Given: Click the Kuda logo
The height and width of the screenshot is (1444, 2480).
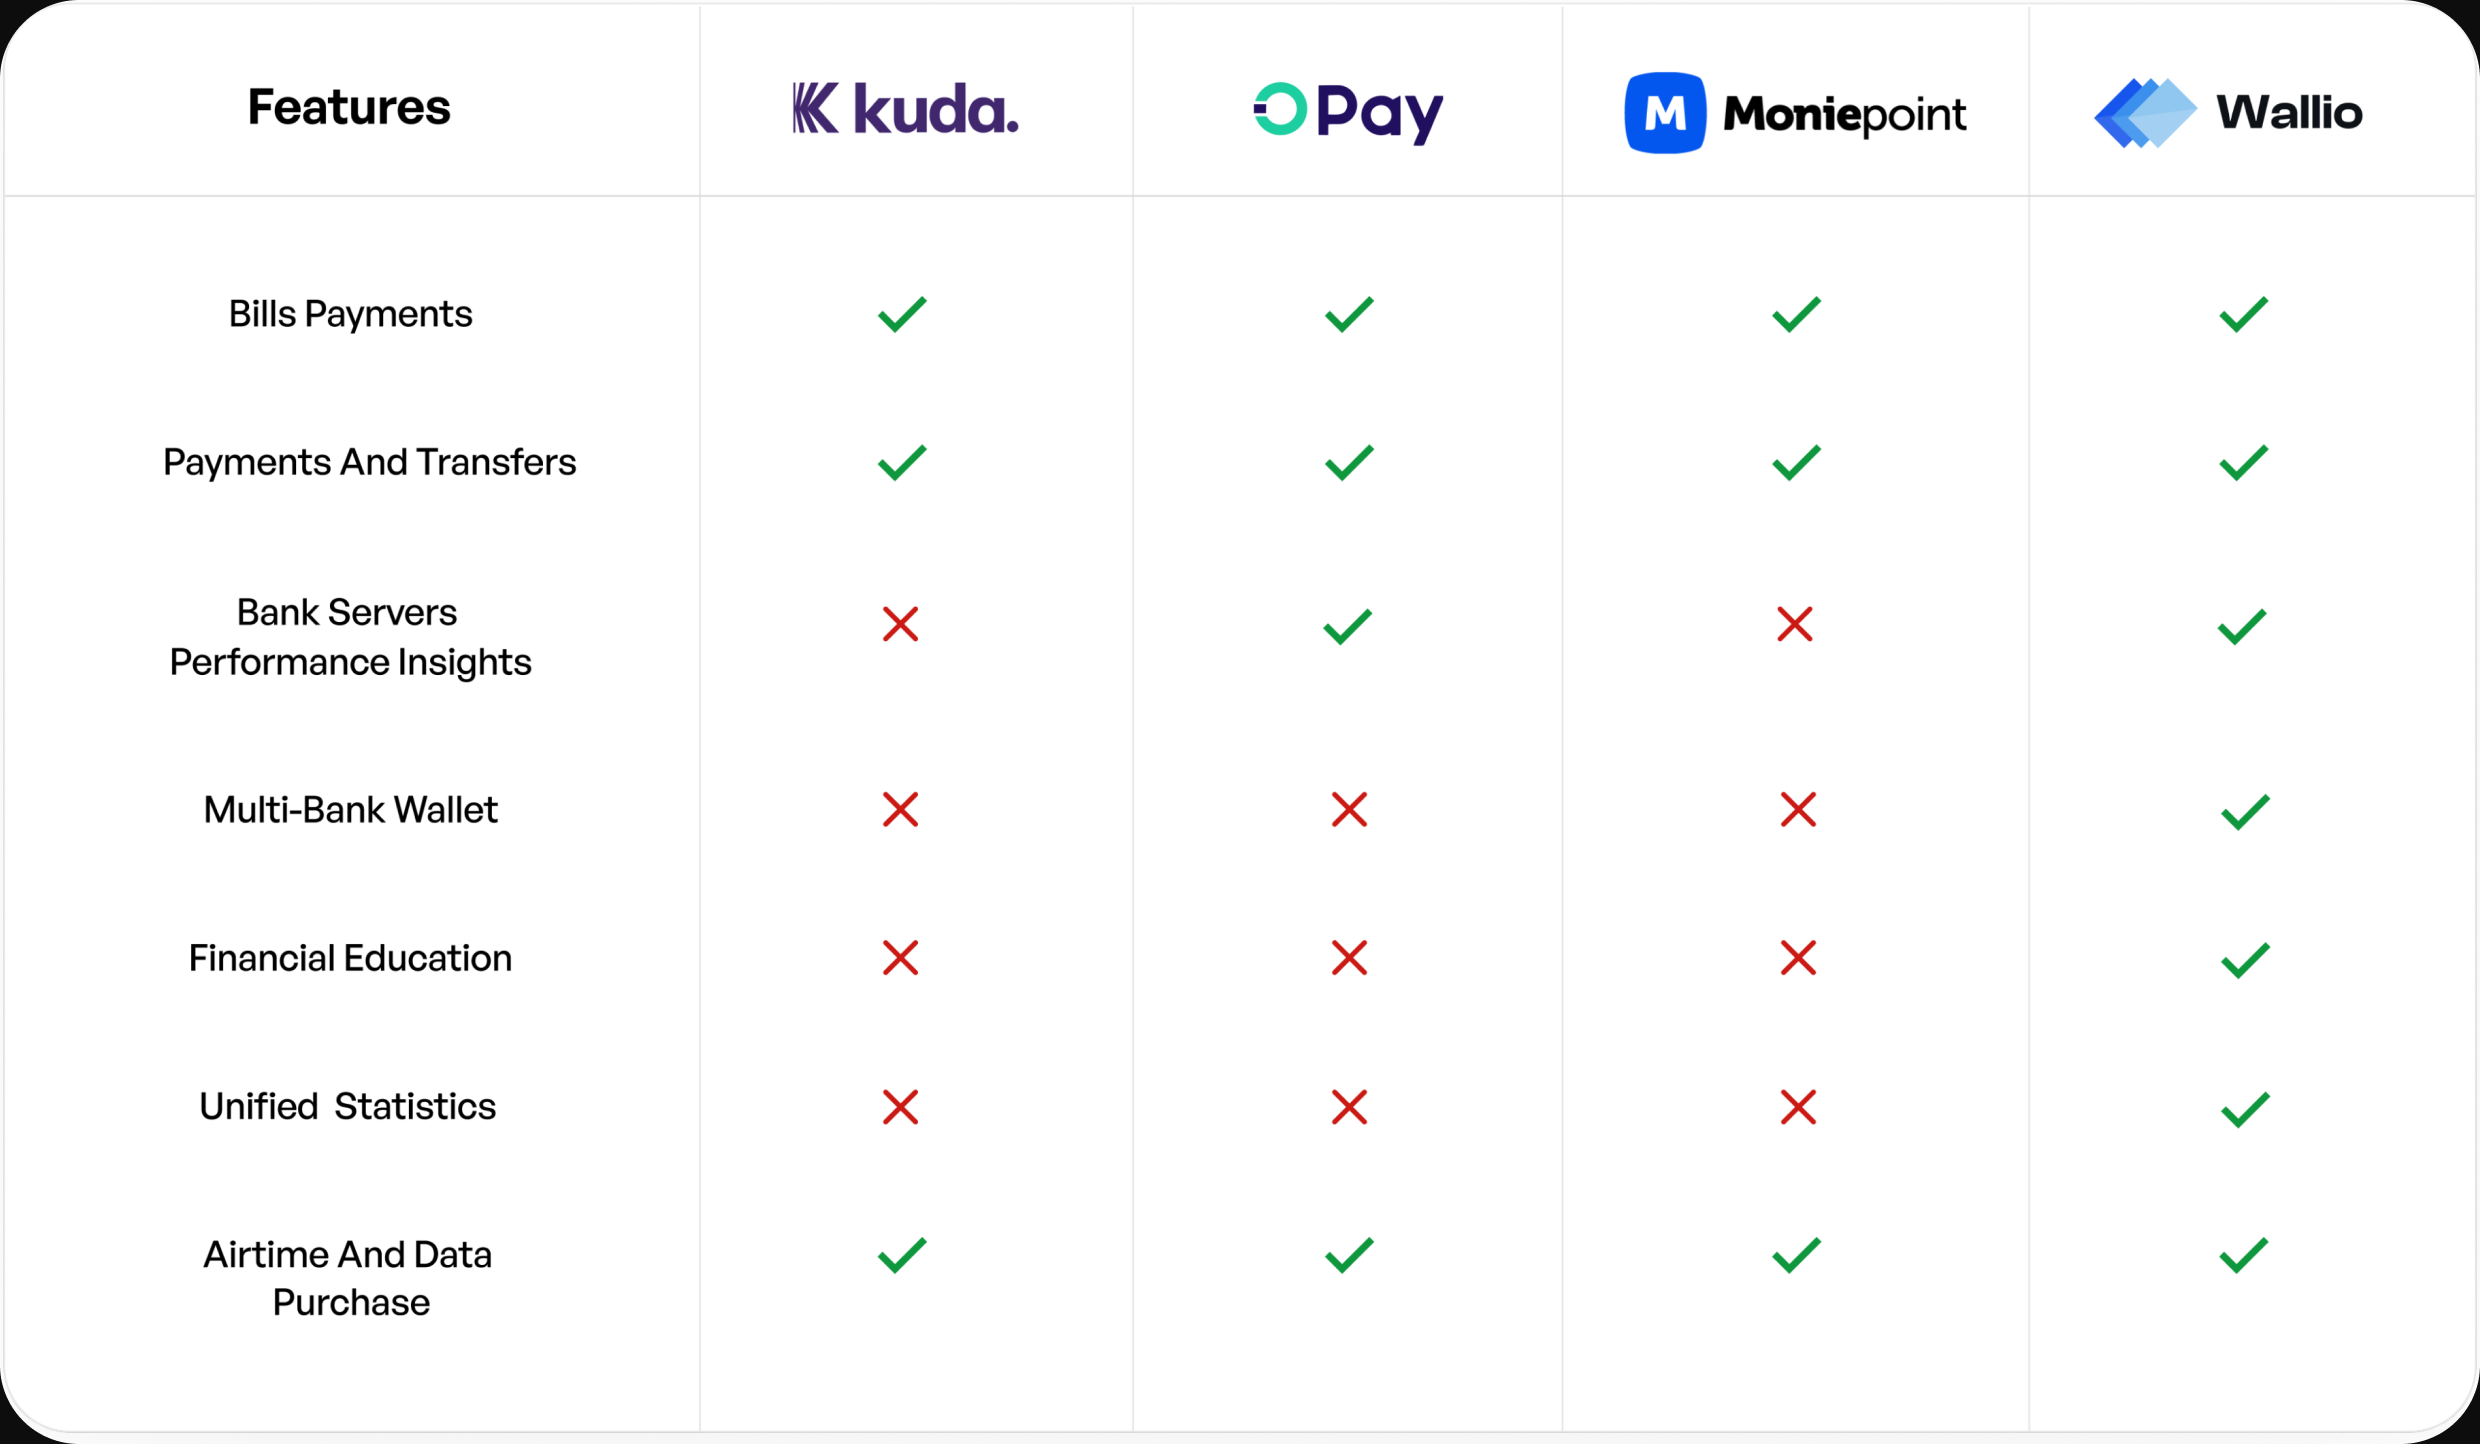Looking at the screenshot, I should click(906, 108).
